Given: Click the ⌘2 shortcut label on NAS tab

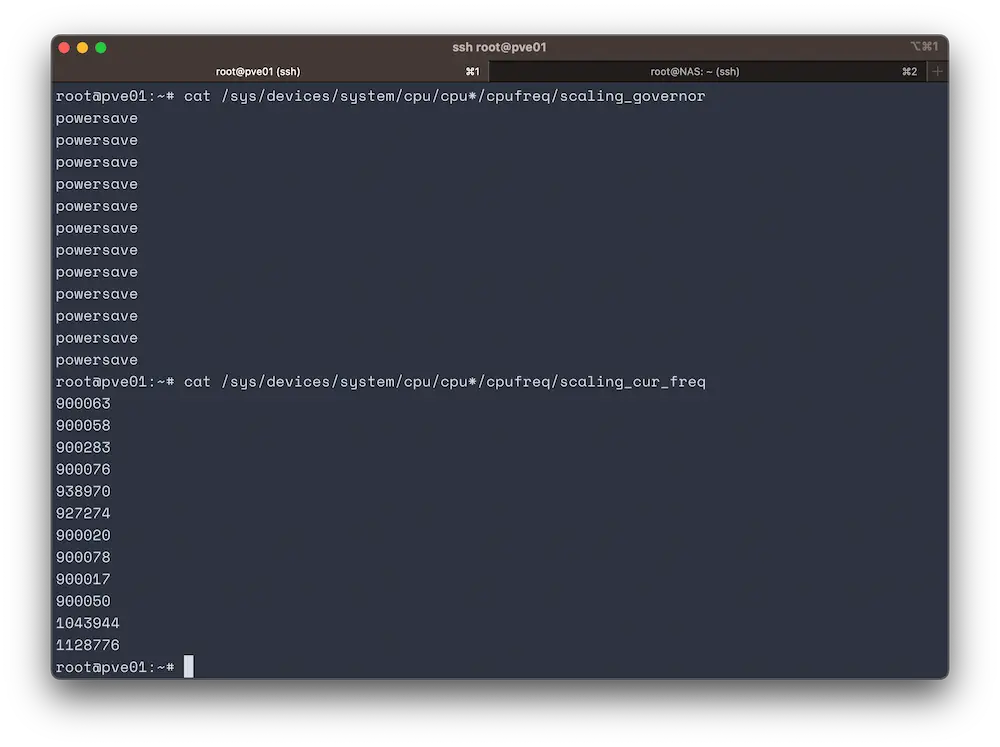Looking at the screenshot, I should point(909,72).
